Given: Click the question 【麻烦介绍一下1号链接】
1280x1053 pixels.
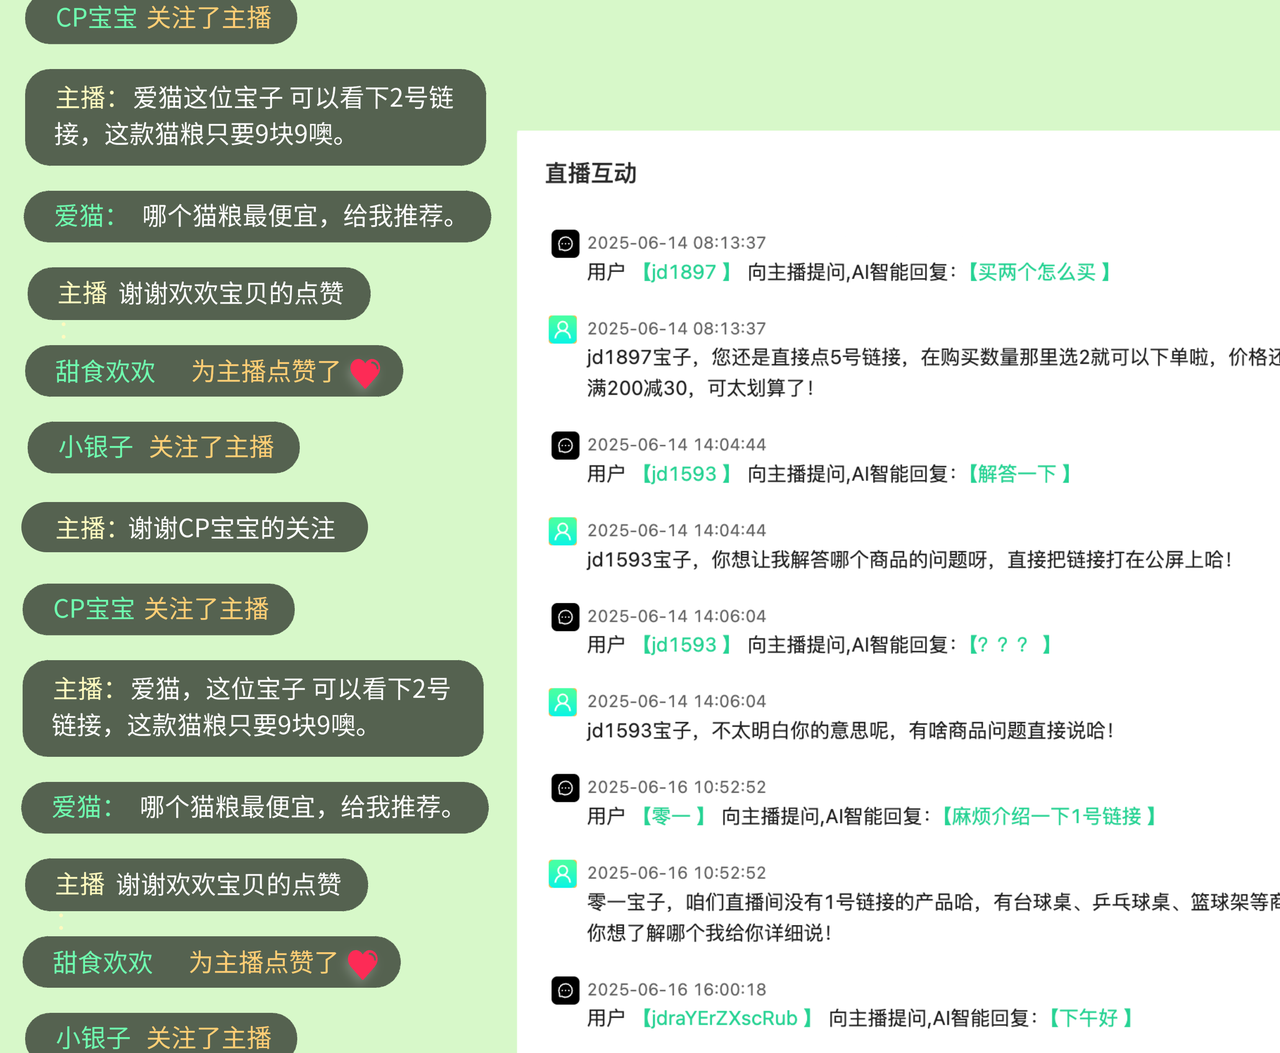Looking at the screenshot, I should (x=1048, y=817).
